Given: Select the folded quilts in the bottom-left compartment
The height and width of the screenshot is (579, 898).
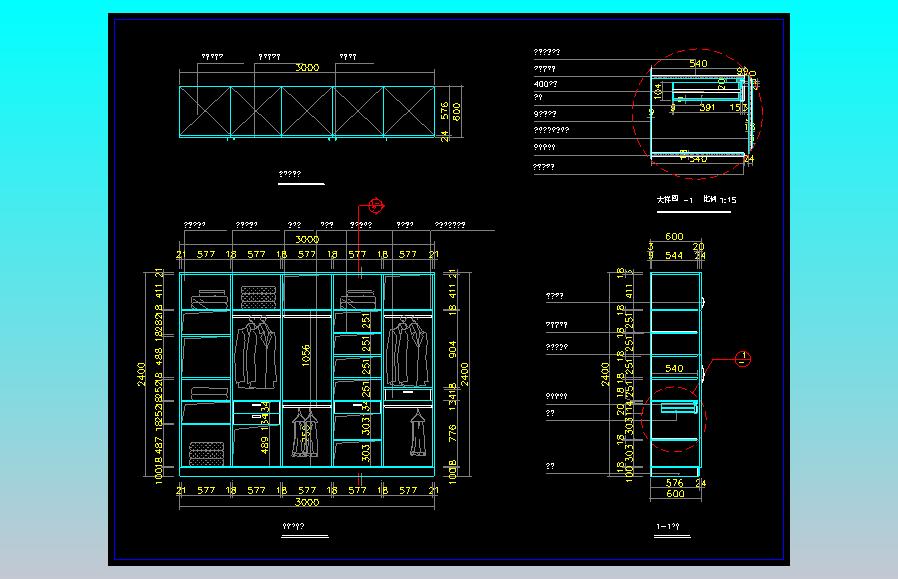Looking at the screenshot, I should (x=206, y=454).
